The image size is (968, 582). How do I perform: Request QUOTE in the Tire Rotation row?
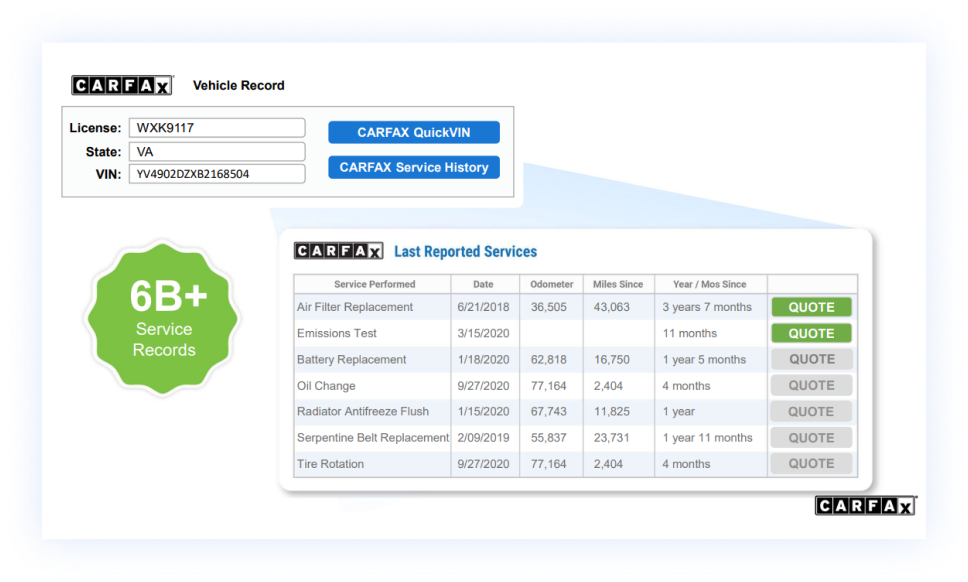tap(811, 464)
